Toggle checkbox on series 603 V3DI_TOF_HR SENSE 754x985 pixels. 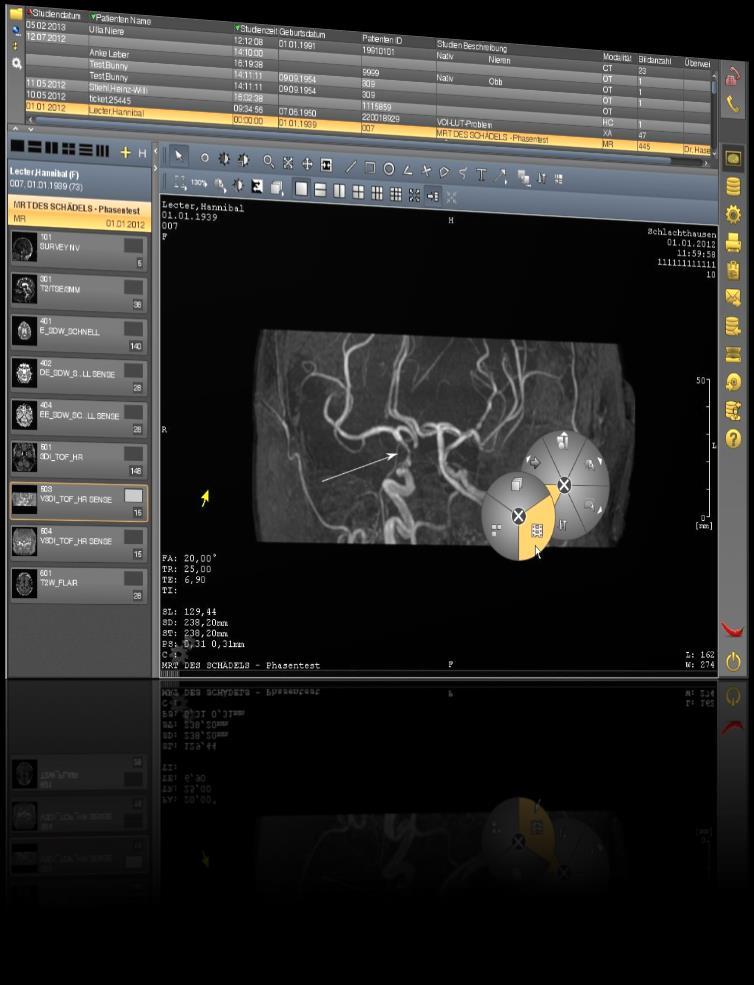tap(133, 496)
